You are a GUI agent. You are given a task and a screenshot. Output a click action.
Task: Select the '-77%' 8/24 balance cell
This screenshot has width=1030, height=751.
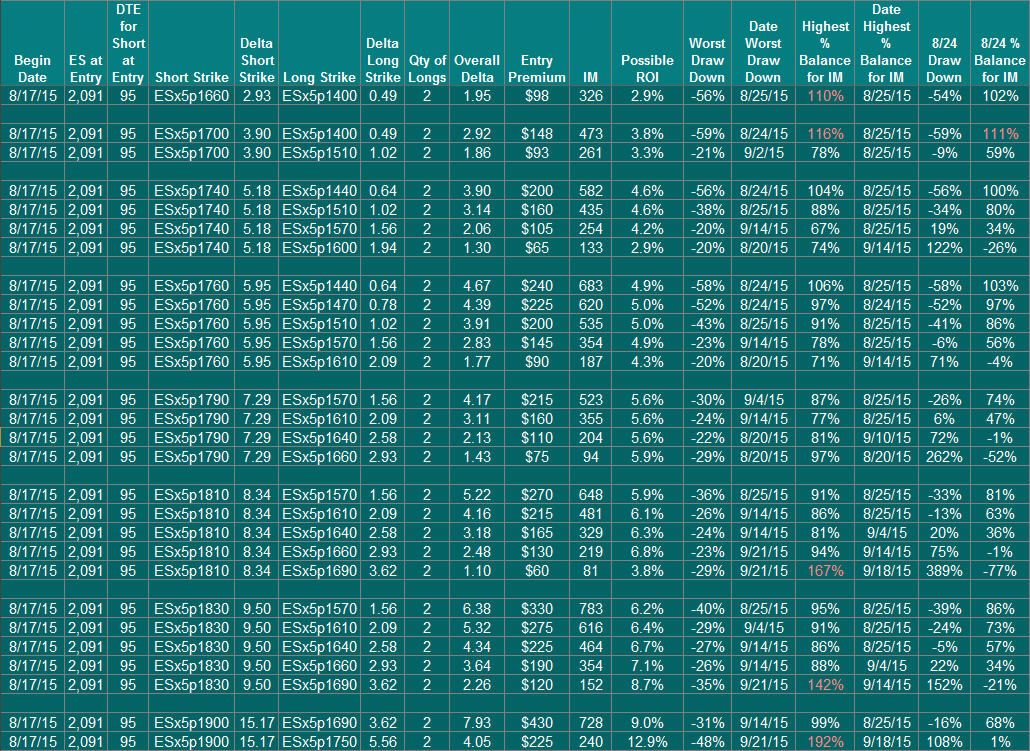point(1000,571)
